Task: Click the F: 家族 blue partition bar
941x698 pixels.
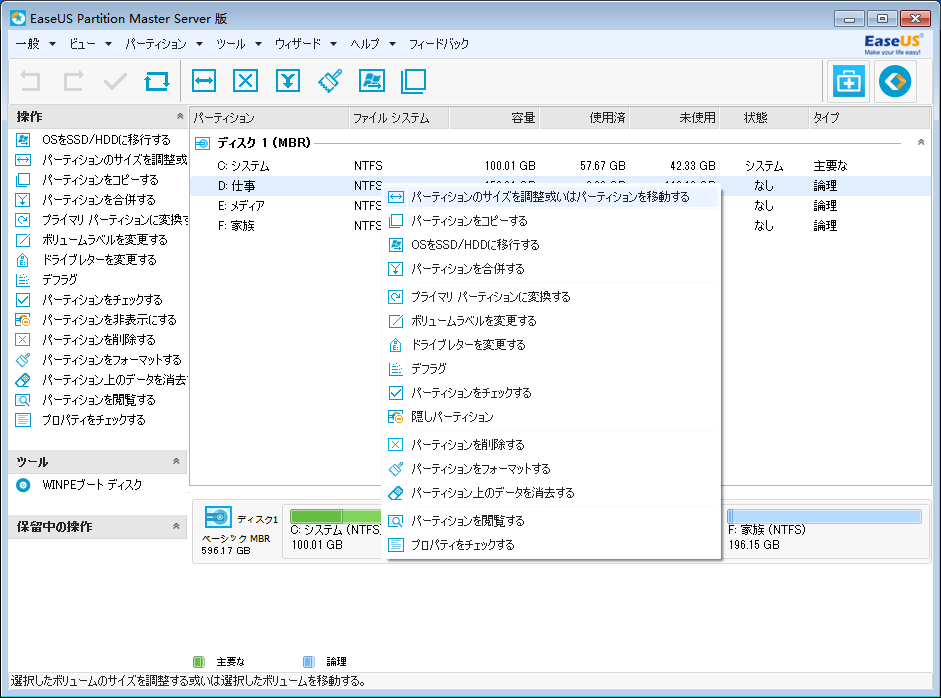Action: [x=824, y=516]
